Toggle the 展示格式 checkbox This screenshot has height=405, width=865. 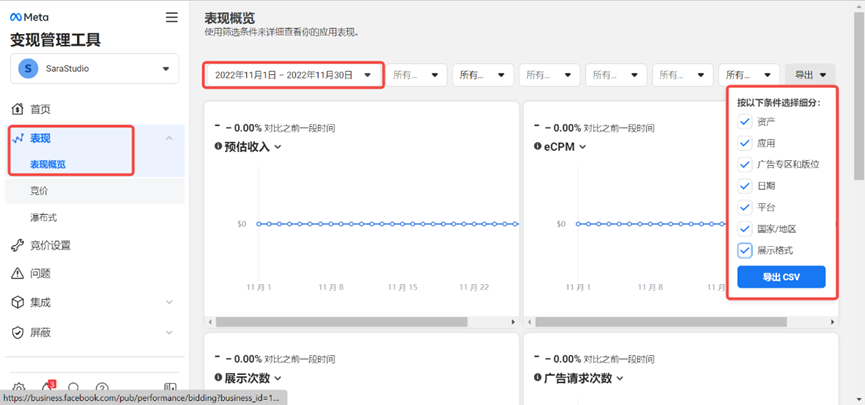pyautogui.click(x=744, y=250)
